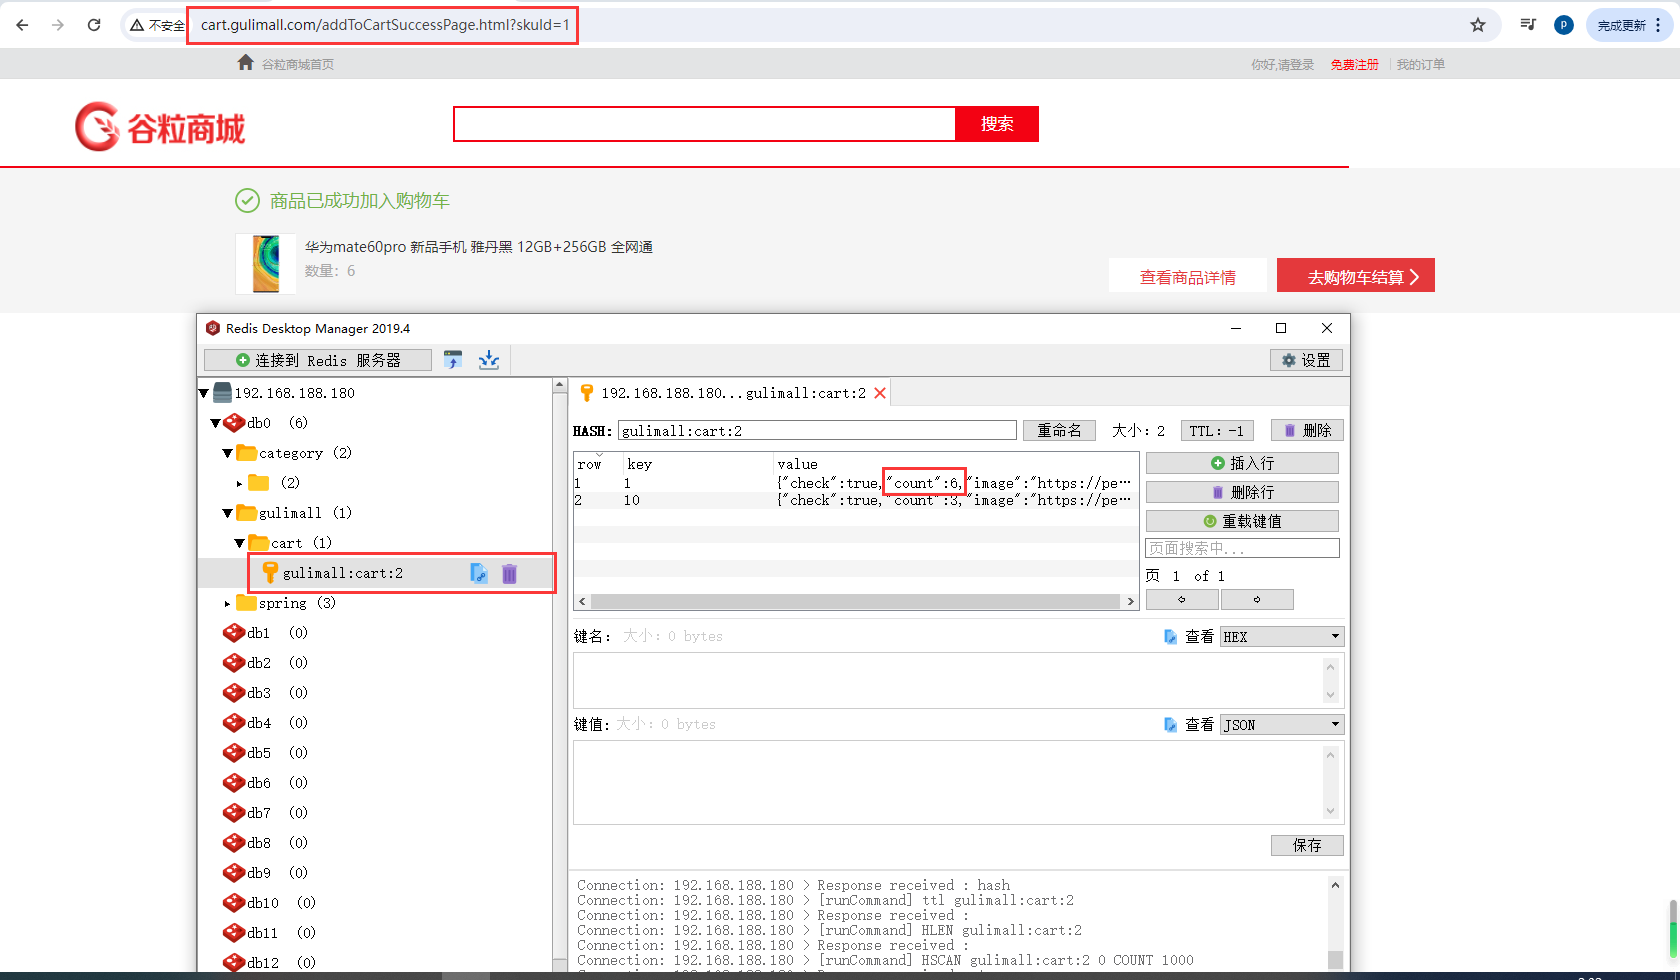Open the browser media control icon
This screenshot has height=980, width=1680.
(1528, 25)
